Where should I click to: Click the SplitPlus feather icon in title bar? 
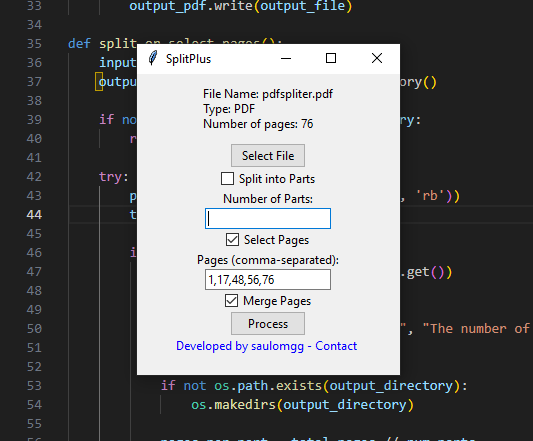(153, 58)
